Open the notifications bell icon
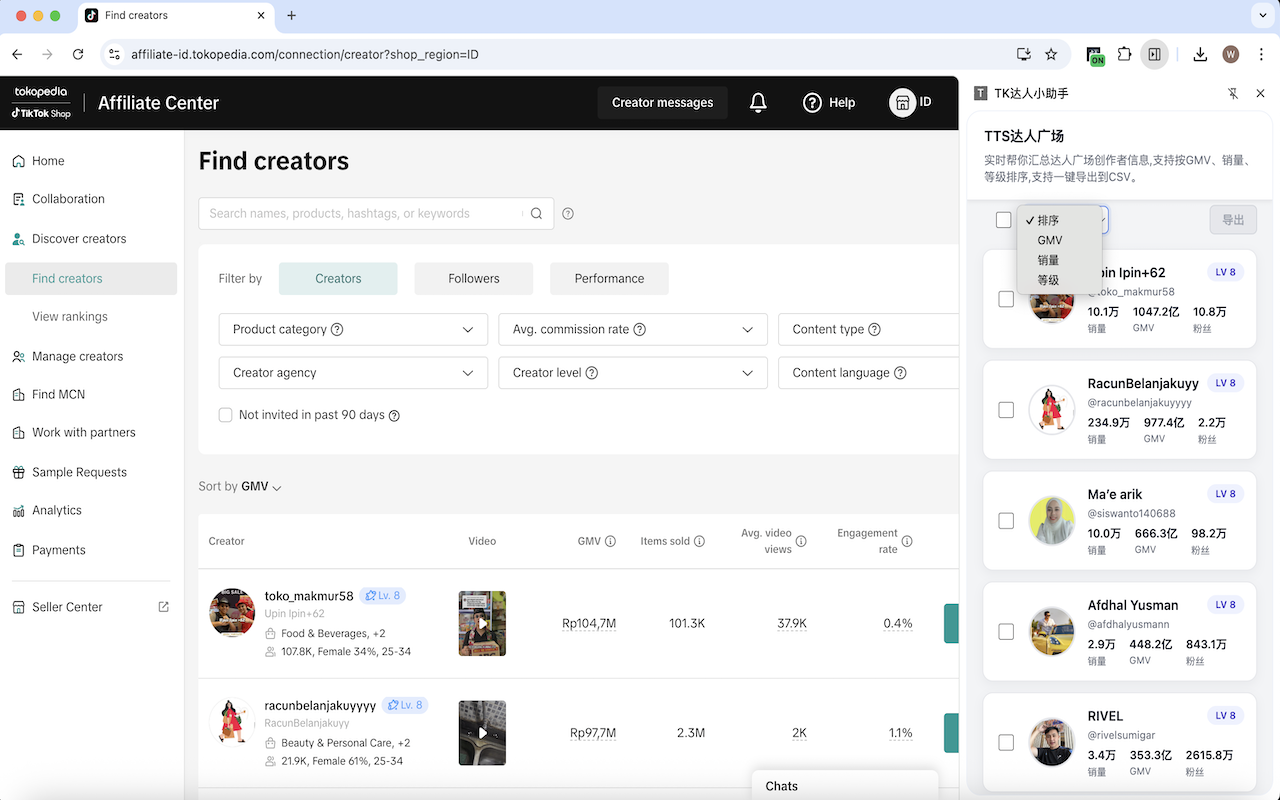Viewport: 1280px width, 800px height. tap(758, 102)
